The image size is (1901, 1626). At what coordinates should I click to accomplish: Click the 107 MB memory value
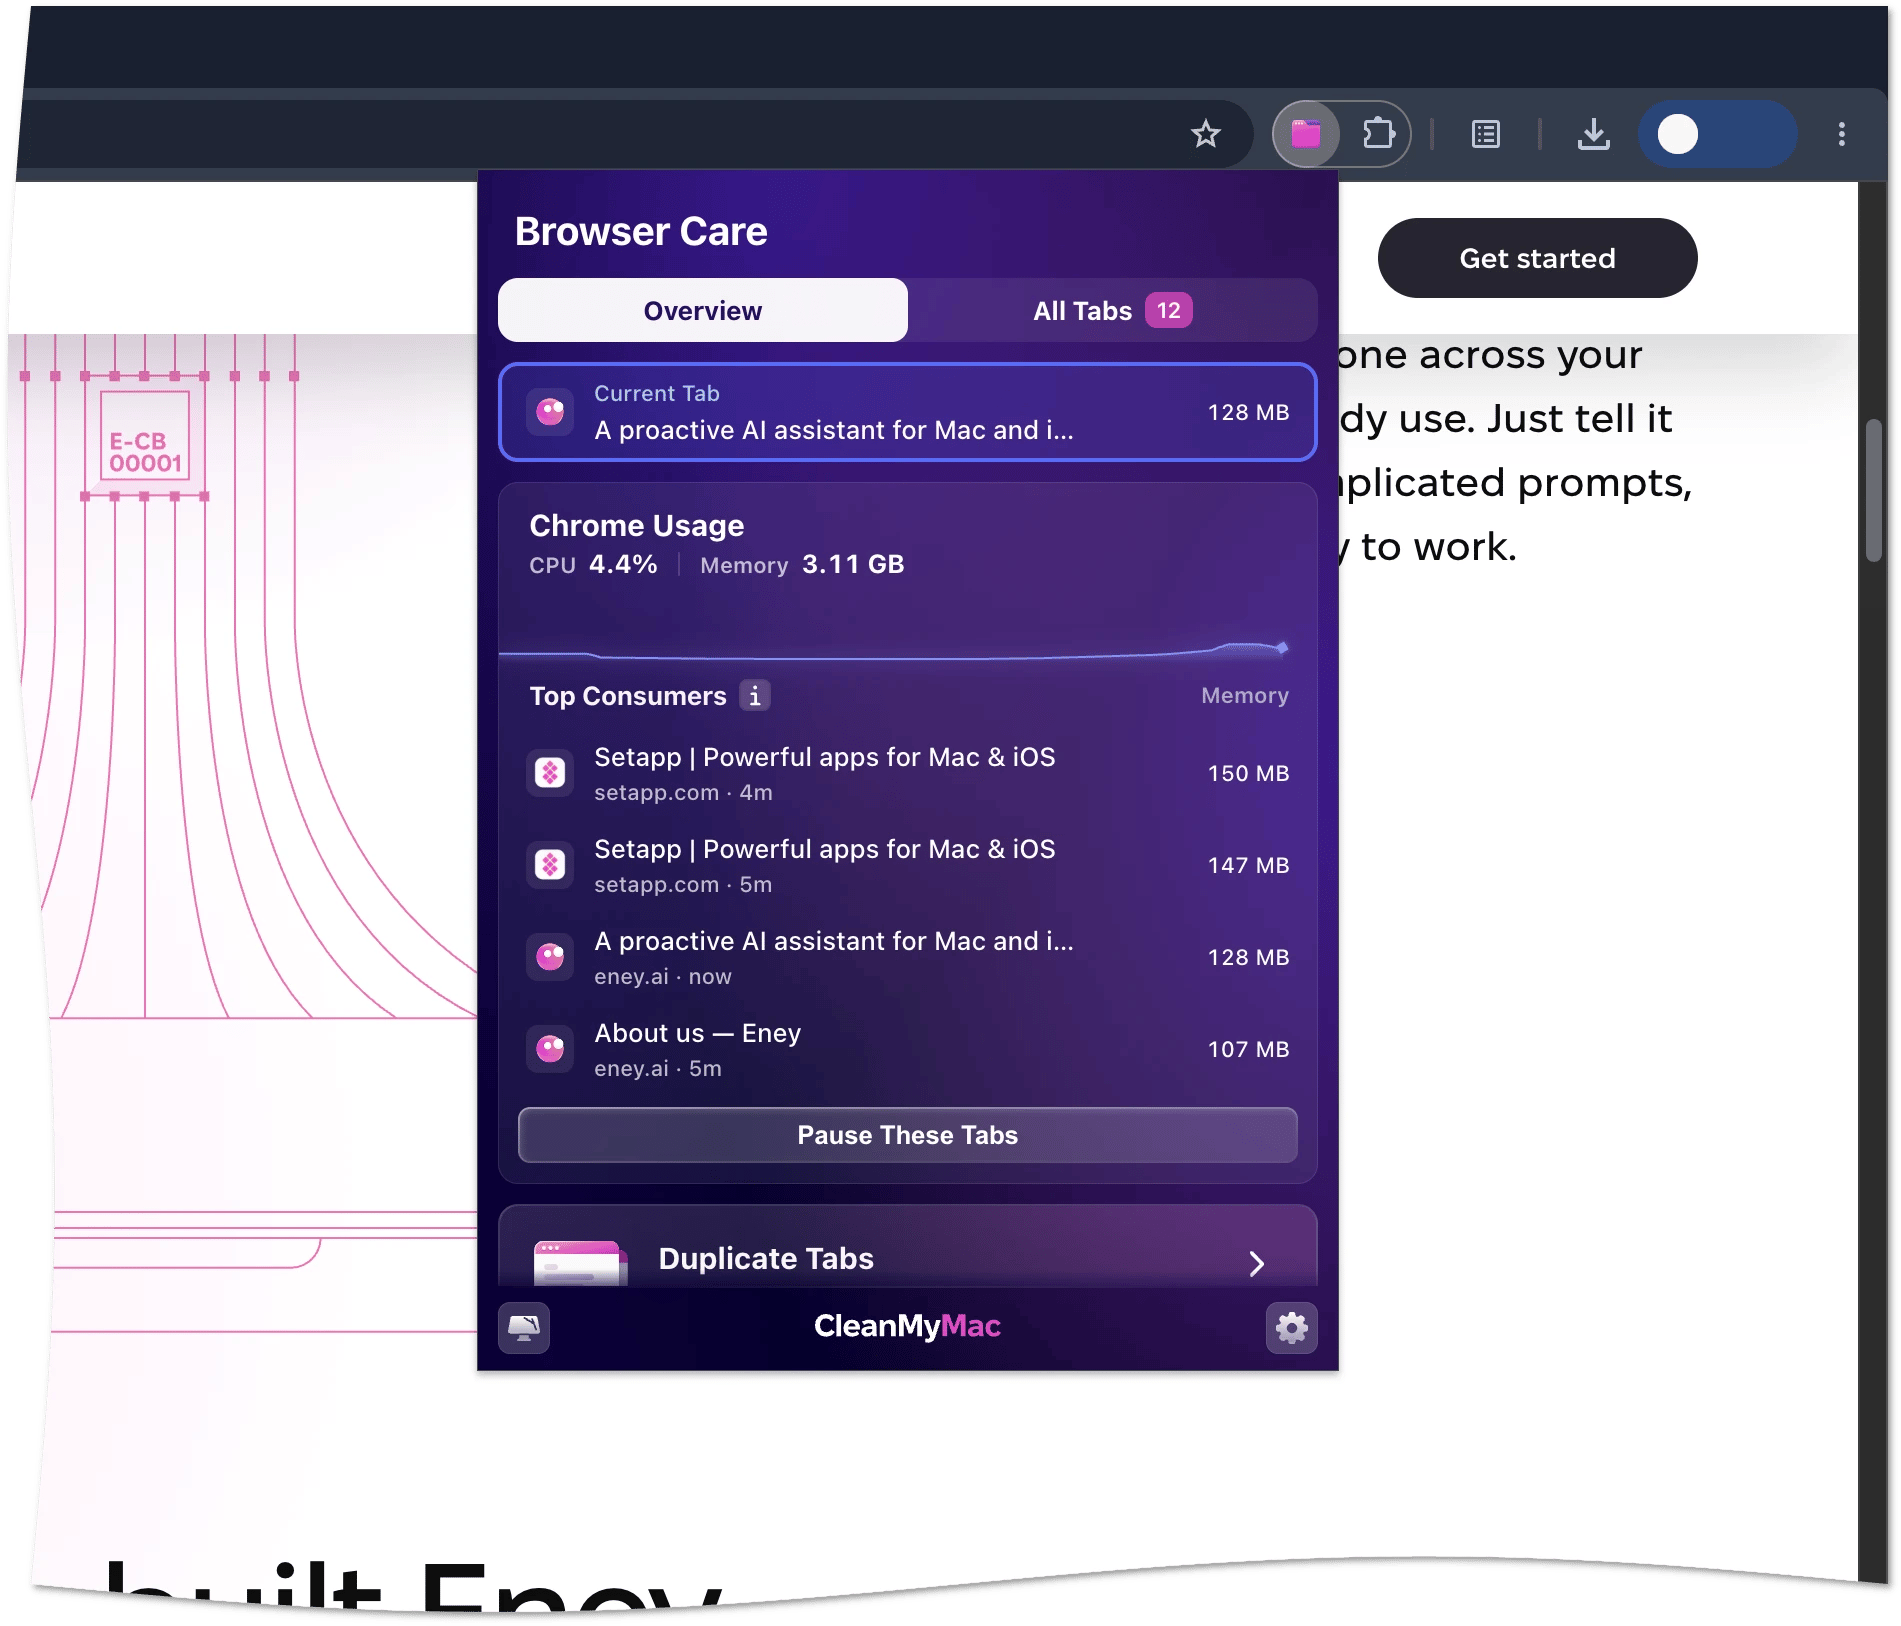point(1248,1049)
